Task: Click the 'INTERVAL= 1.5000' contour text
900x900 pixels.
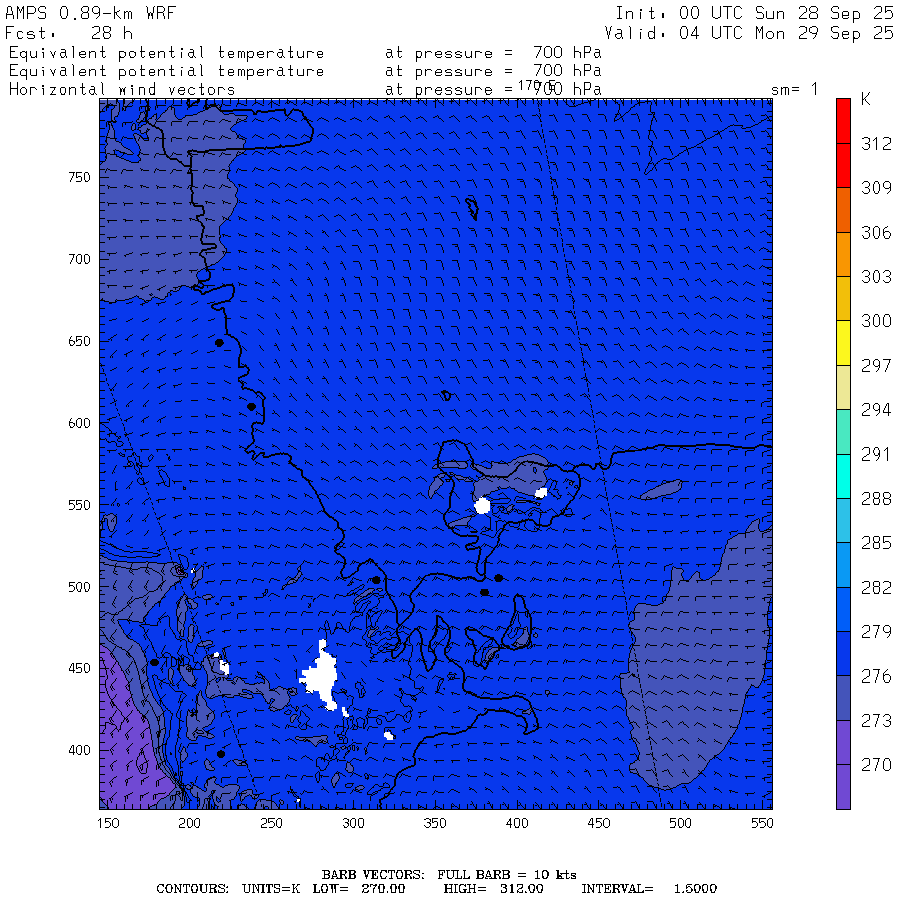Action: click(649, 889)
